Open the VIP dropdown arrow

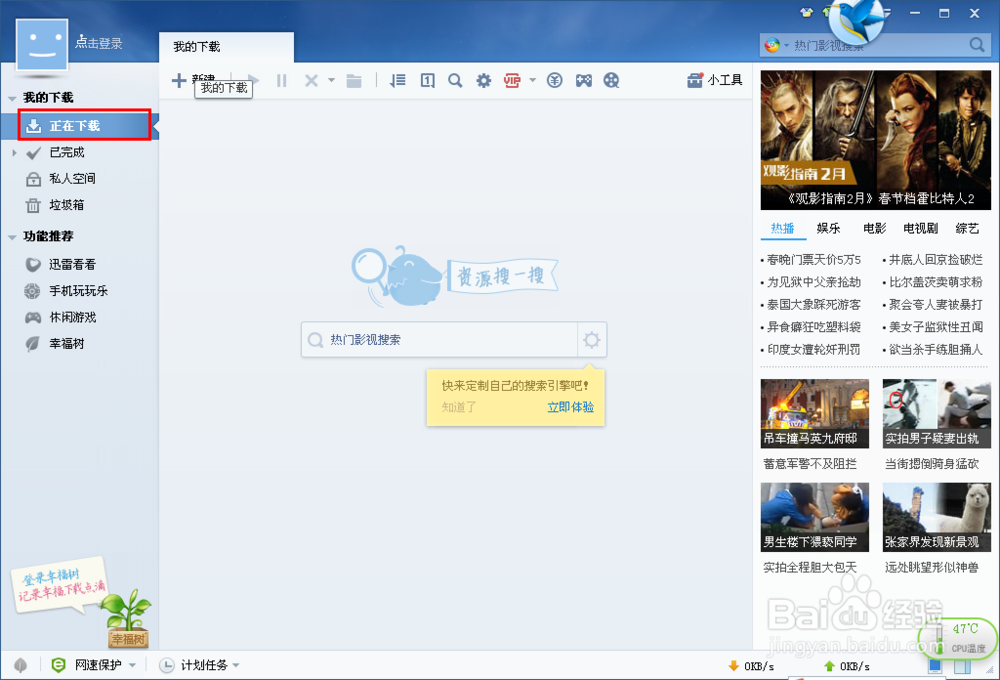coord(532,80)
